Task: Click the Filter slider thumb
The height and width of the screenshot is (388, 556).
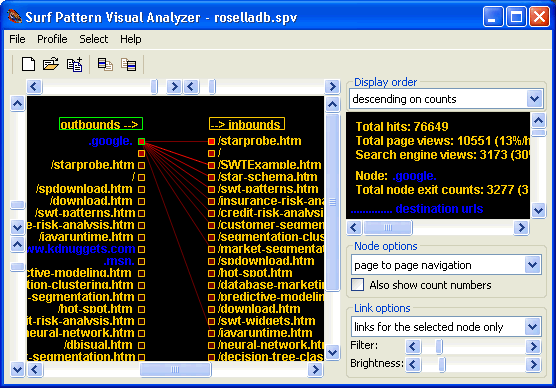Action: pyautogui.click(x=439, y=347)
